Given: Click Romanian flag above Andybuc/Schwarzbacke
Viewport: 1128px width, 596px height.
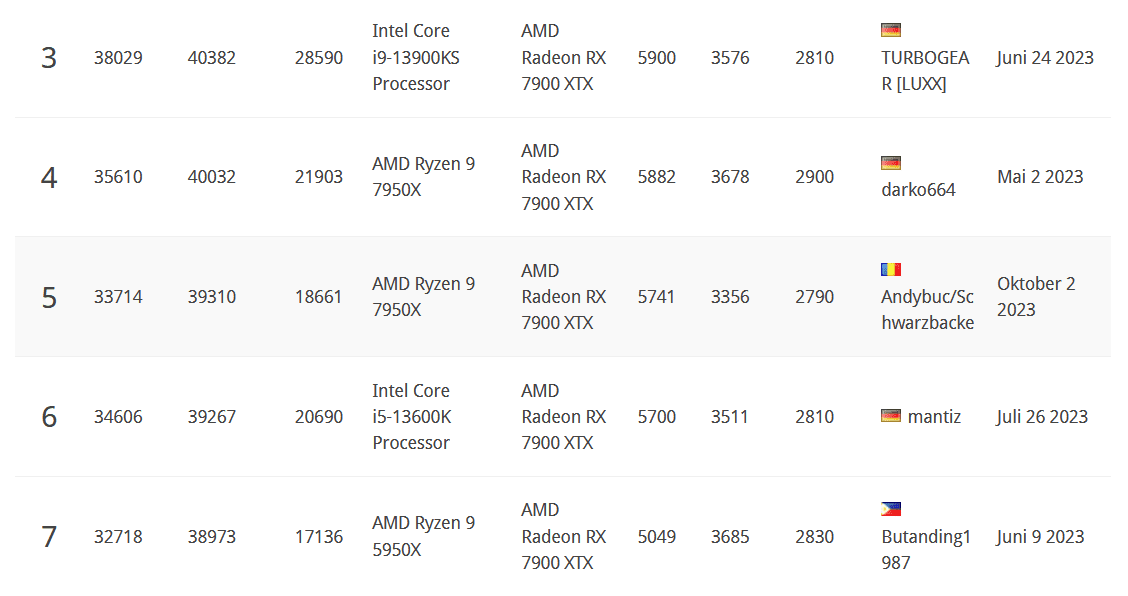Looking at the screenshot, I should [x=891, y=270].
